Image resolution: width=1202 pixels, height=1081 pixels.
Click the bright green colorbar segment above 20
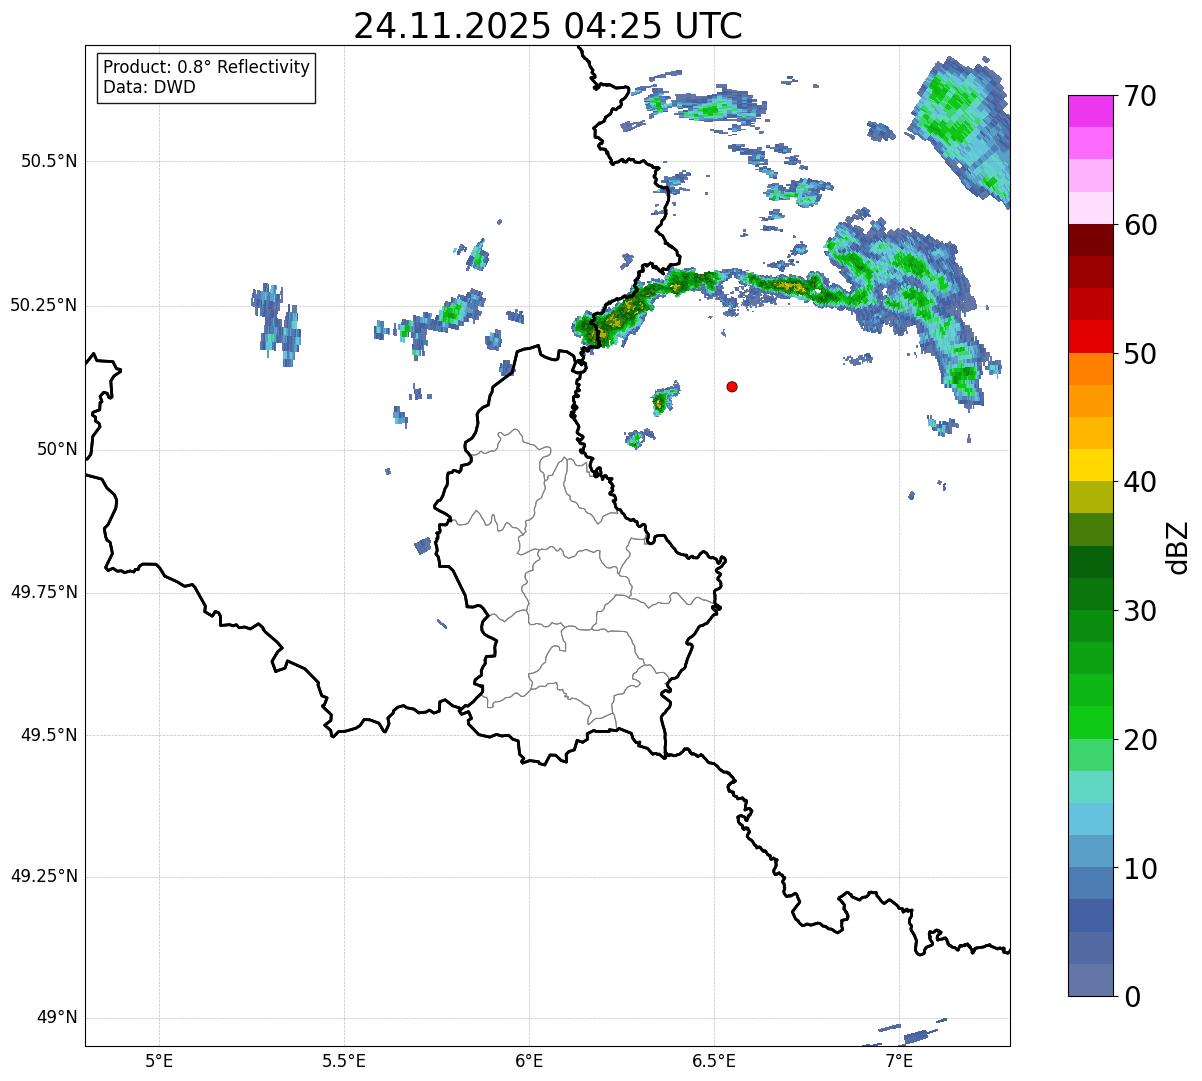[1090, 722]
